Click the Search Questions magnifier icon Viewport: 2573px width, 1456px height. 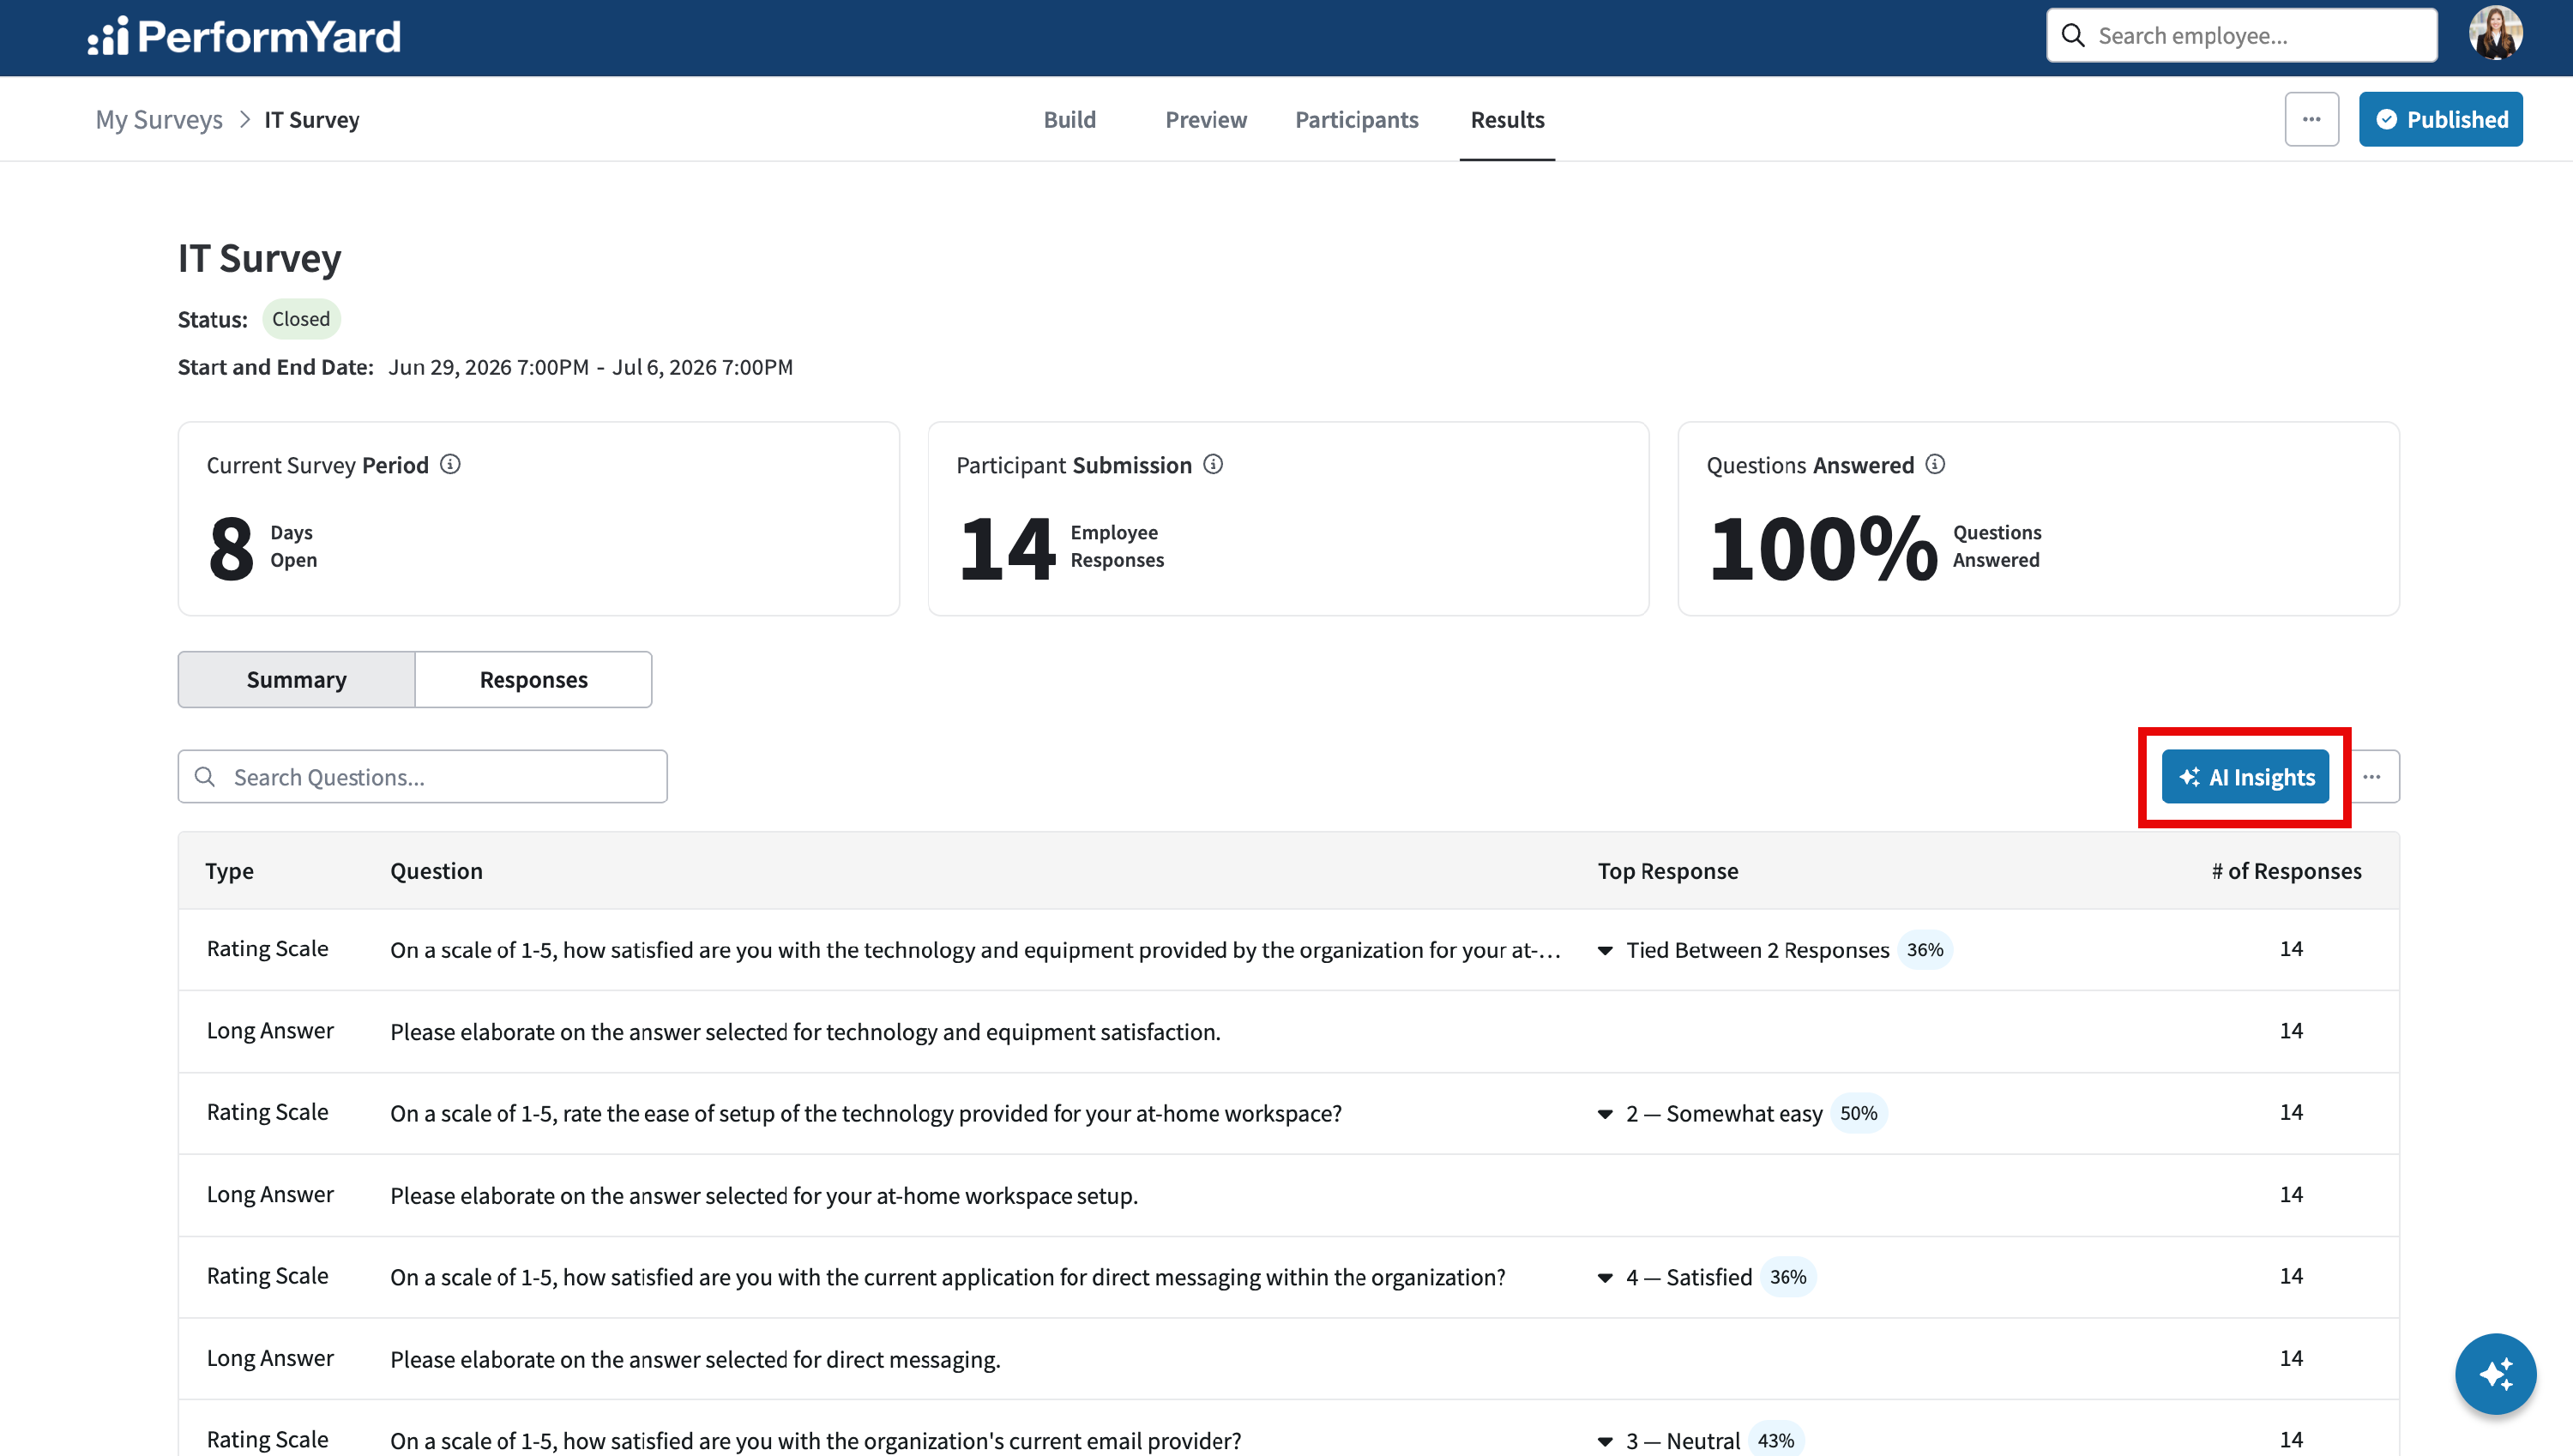point(205,777)
